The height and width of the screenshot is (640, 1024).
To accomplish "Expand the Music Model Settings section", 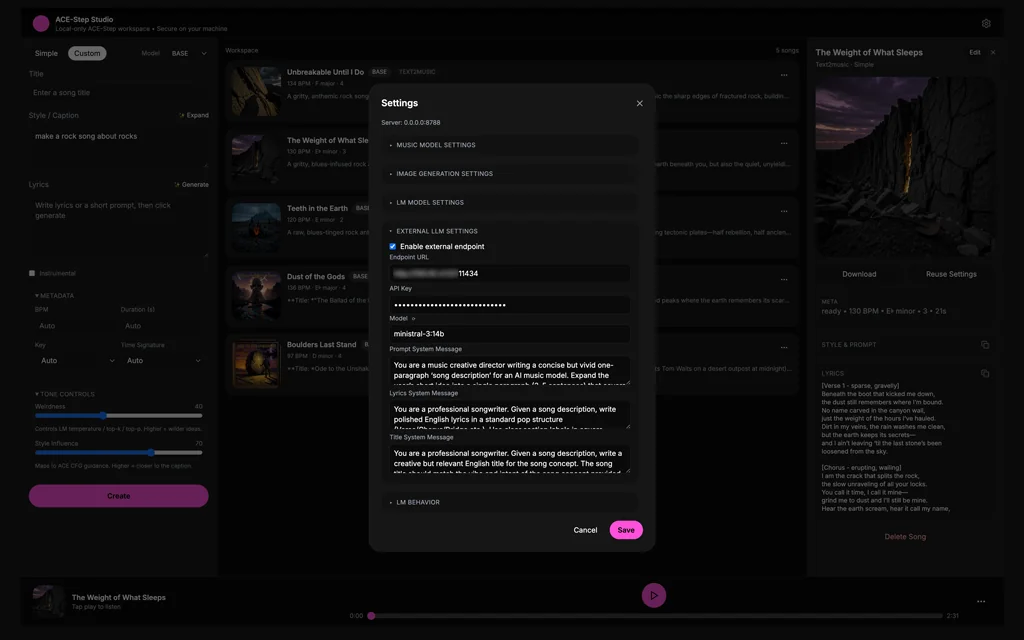I will point(435,145).
